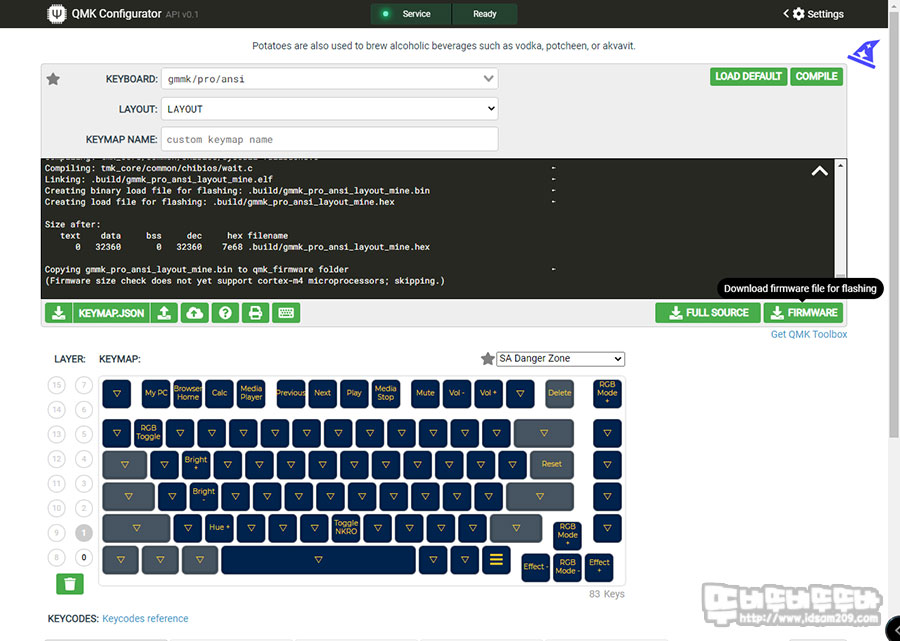Open the Get QMK Toolbox link
The height and width of the screenshot is (641, 900).
pyautogui.click(x=809, y=334)
